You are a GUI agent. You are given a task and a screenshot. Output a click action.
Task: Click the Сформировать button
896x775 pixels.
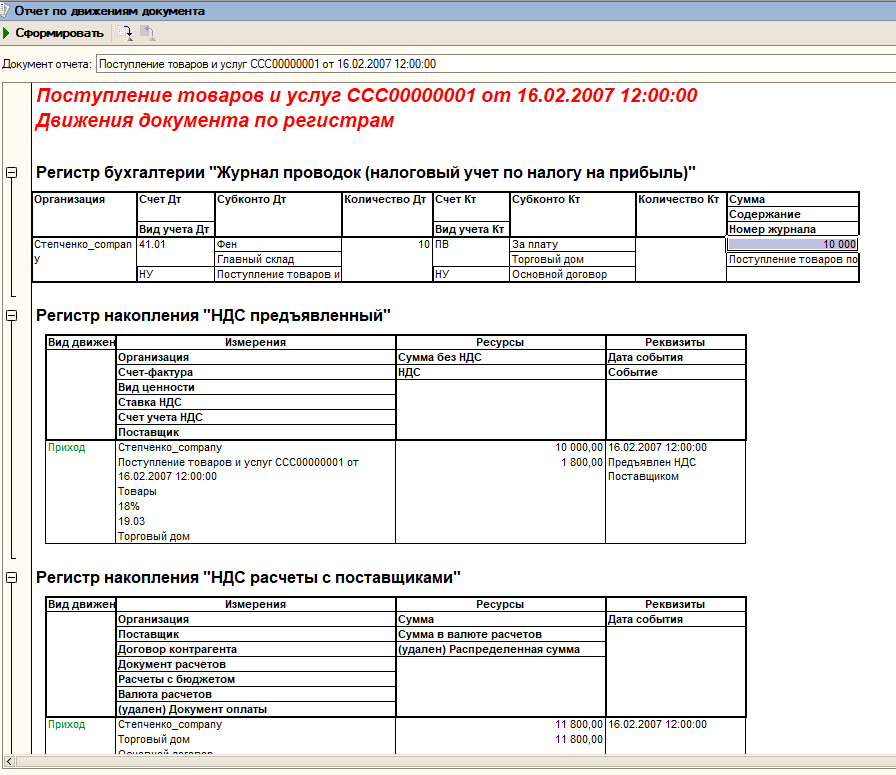pyautogui.click(x=53, y=33)
